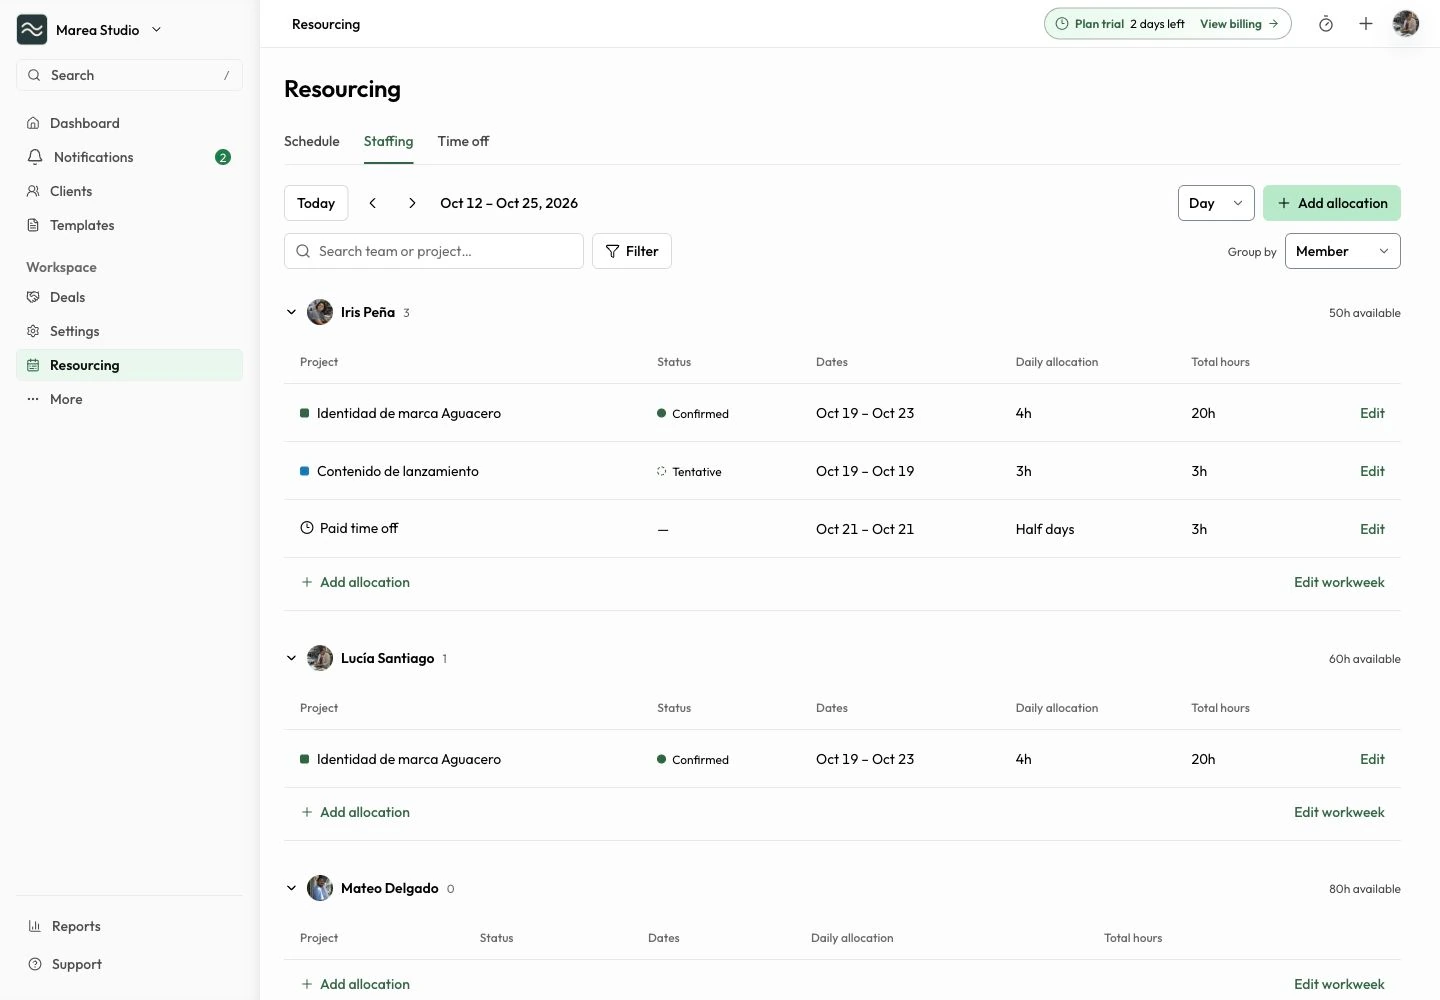
Task: Open the Group by Member dropdown
Action: pos(1342,251)
